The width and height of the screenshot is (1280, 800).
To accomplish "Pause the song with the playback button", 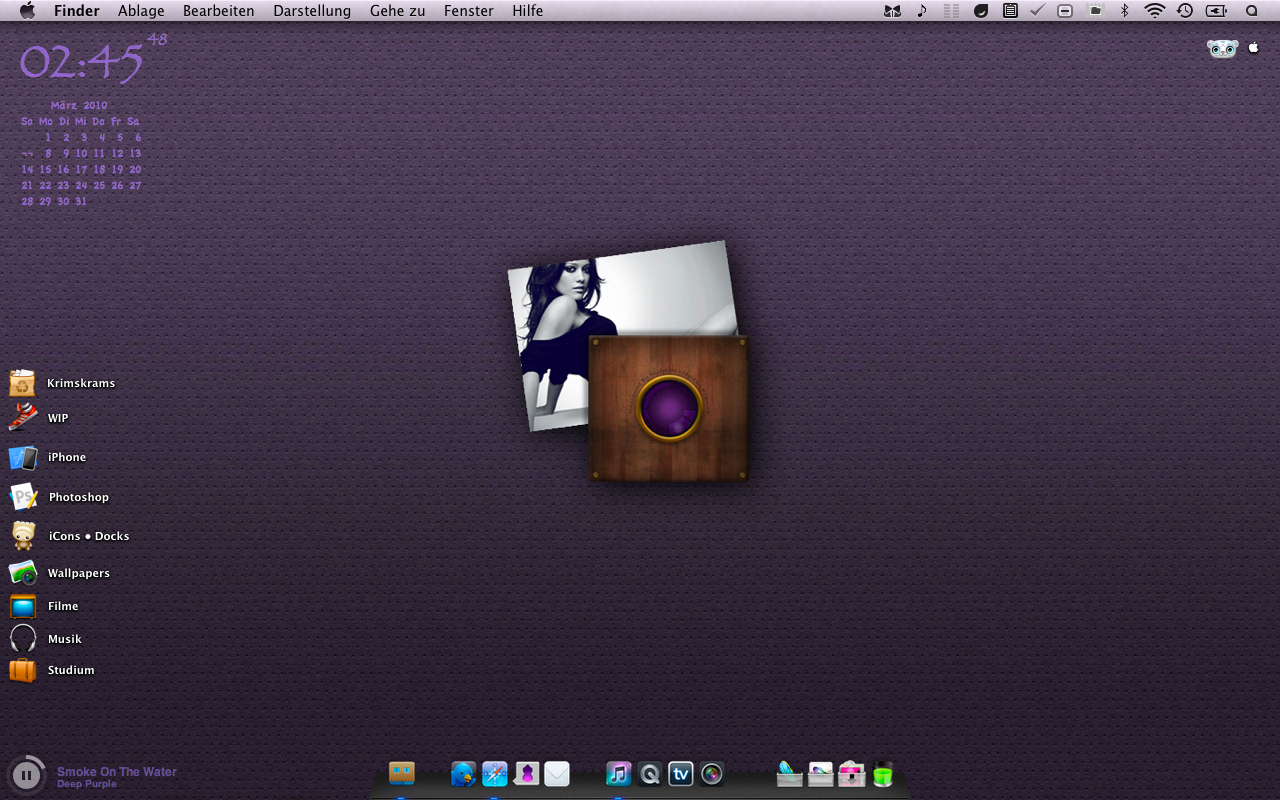I will (26, 775).
